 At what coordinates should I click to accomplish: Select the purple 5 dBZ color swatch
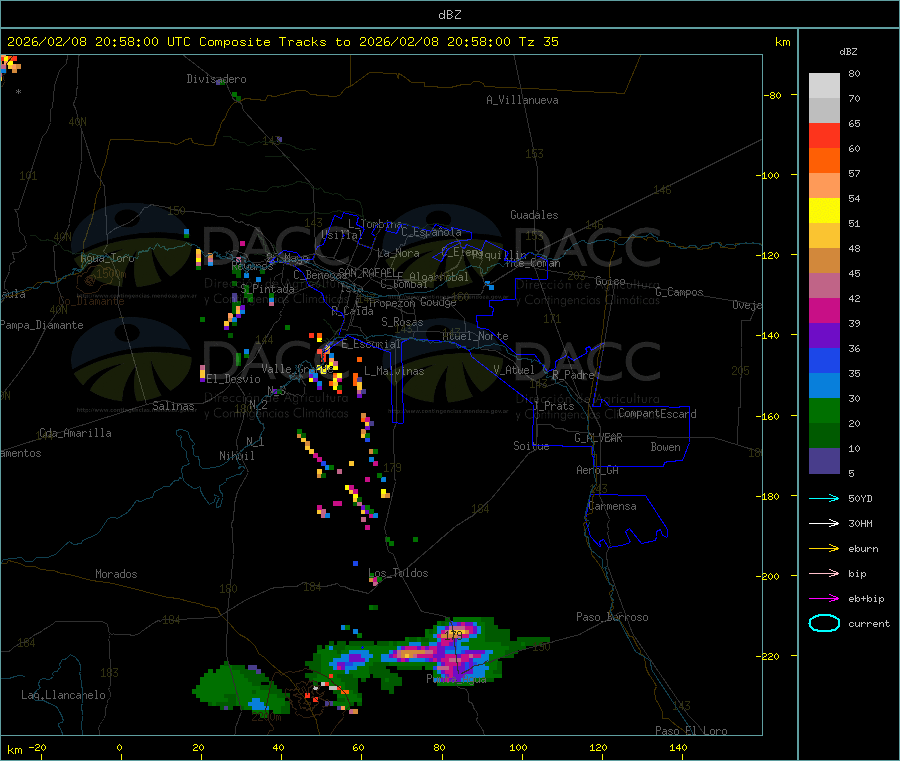tap(824, 461)
